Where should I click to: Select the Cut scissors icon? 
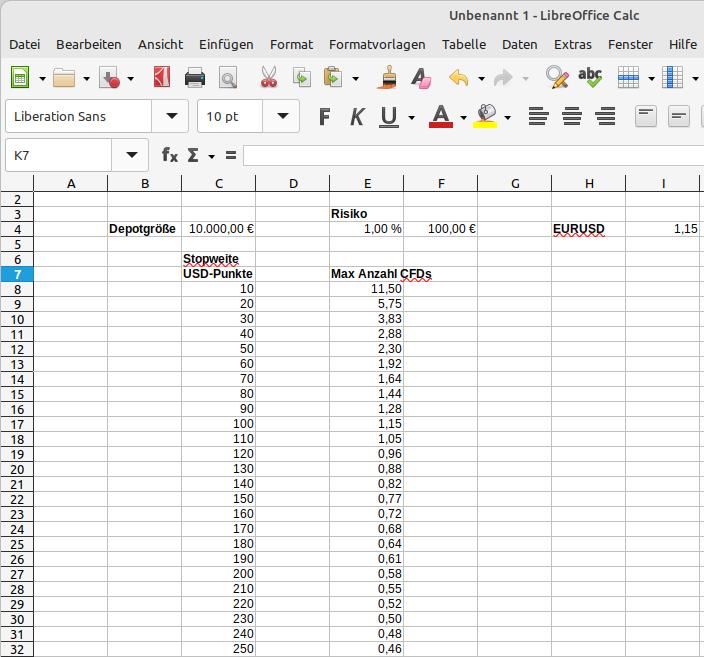point(268,77)
